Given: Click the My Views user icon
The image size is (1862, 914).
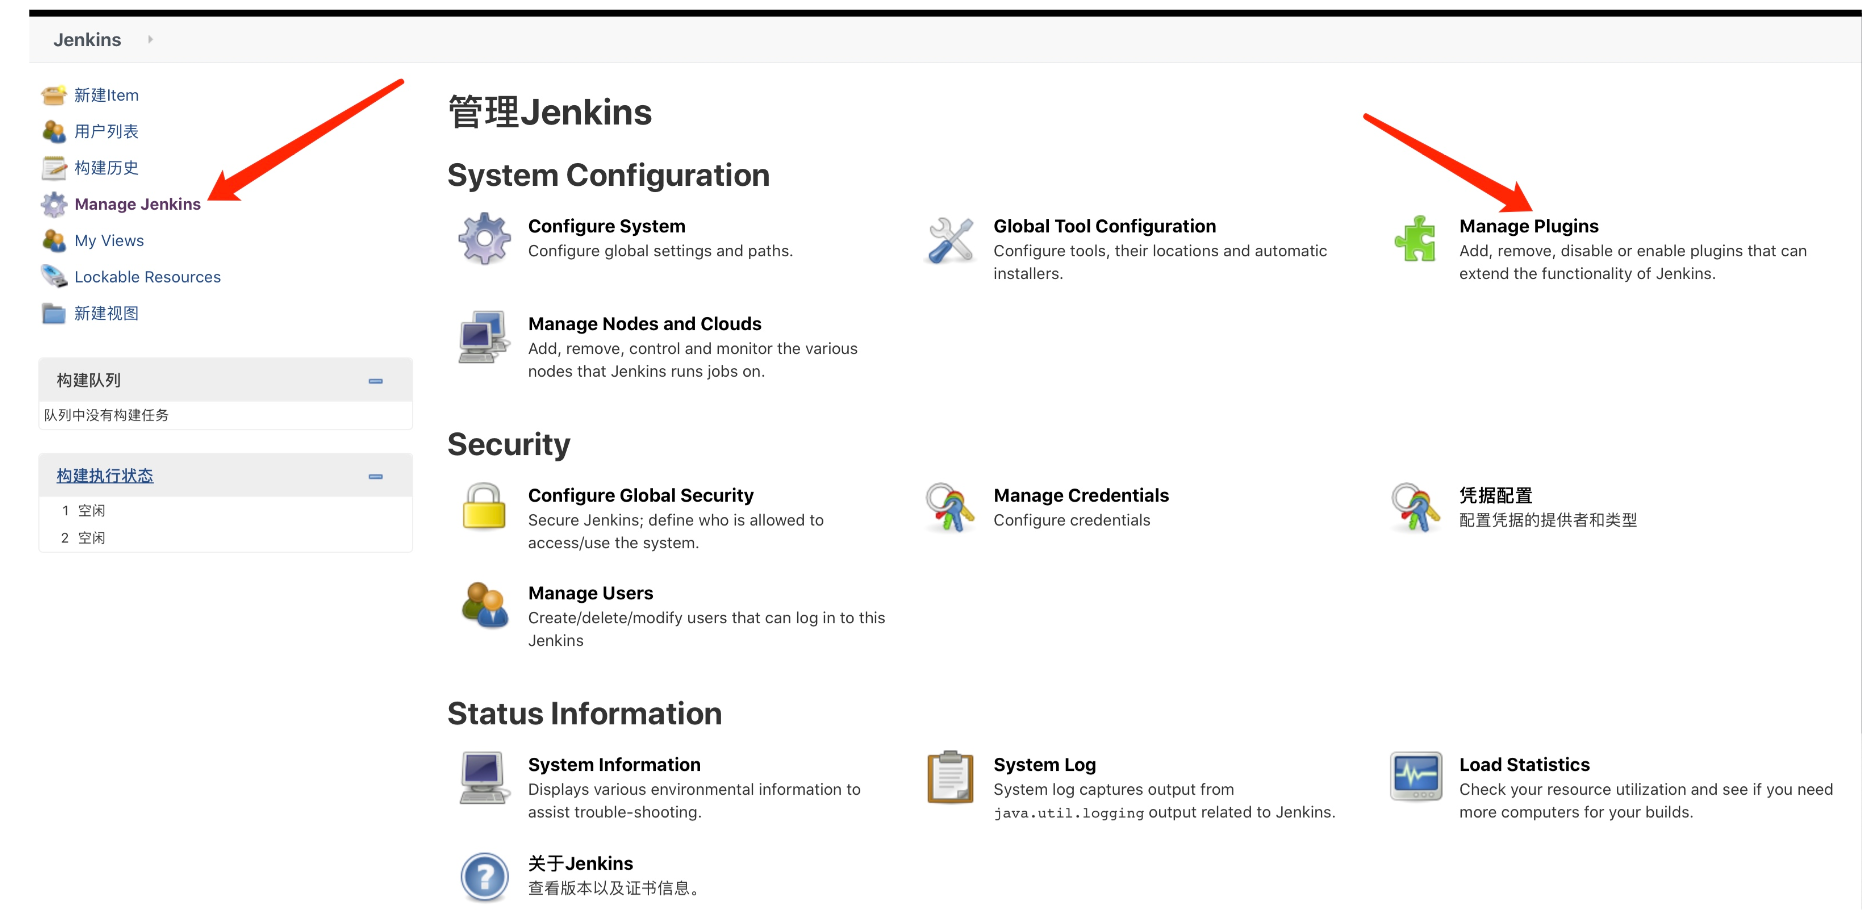Looking at the screenshot, I should (x=54, y=241).
